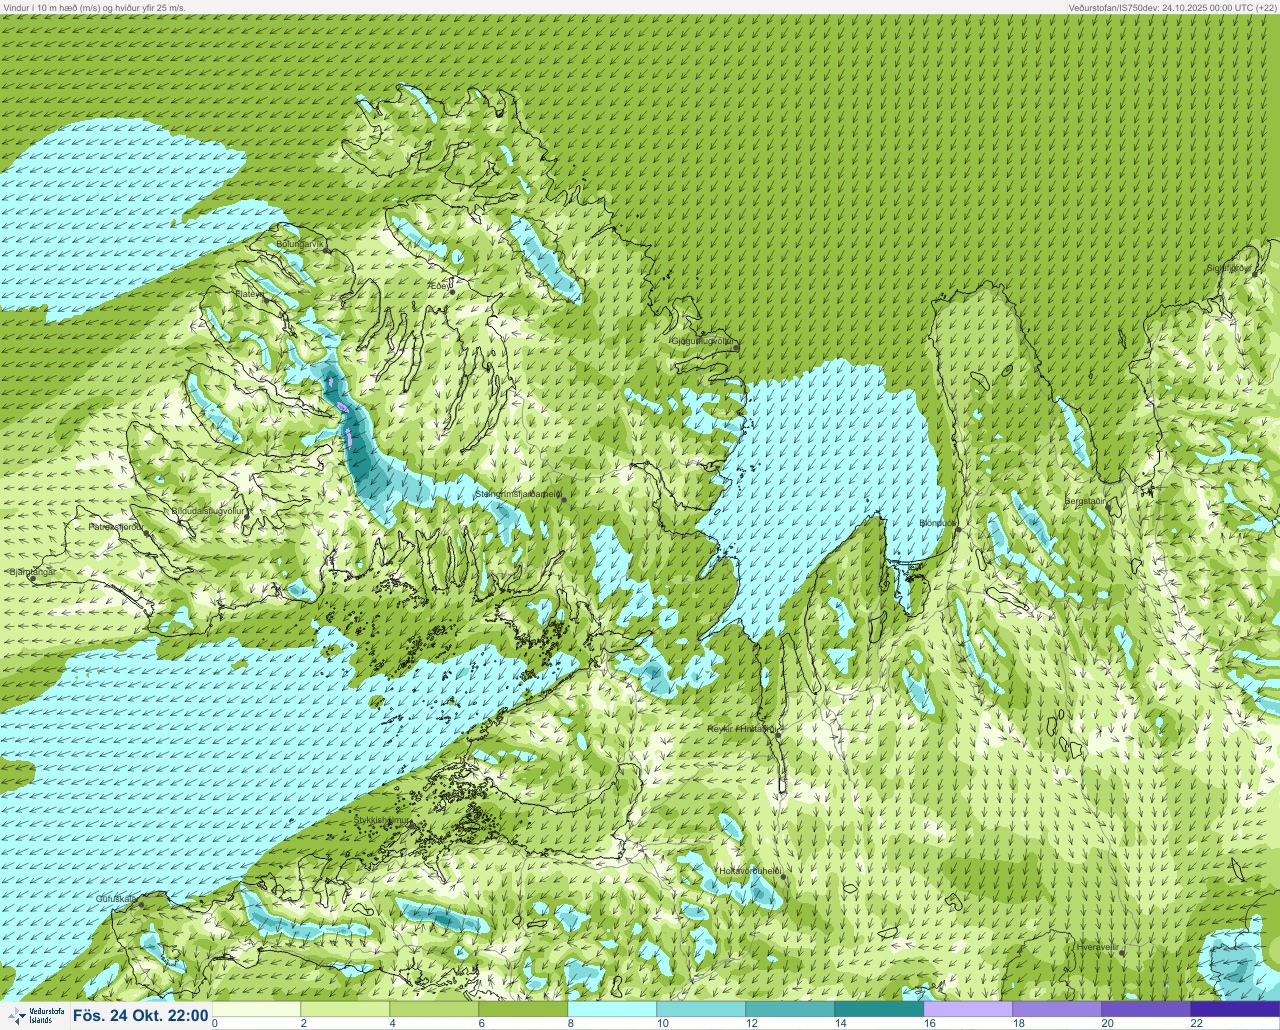This screenshot has height=1030, width=1280.
Task: Click the Hveravellir place label
Action: coord(1097,946)
